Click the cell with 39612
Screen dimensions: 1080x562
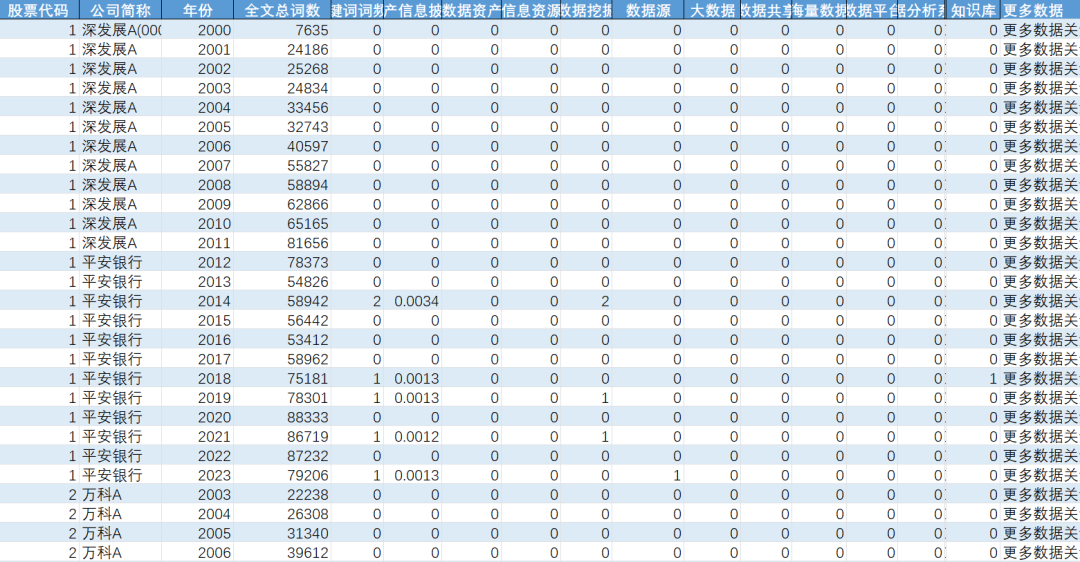pyautogui.click(x=282, y=552)
